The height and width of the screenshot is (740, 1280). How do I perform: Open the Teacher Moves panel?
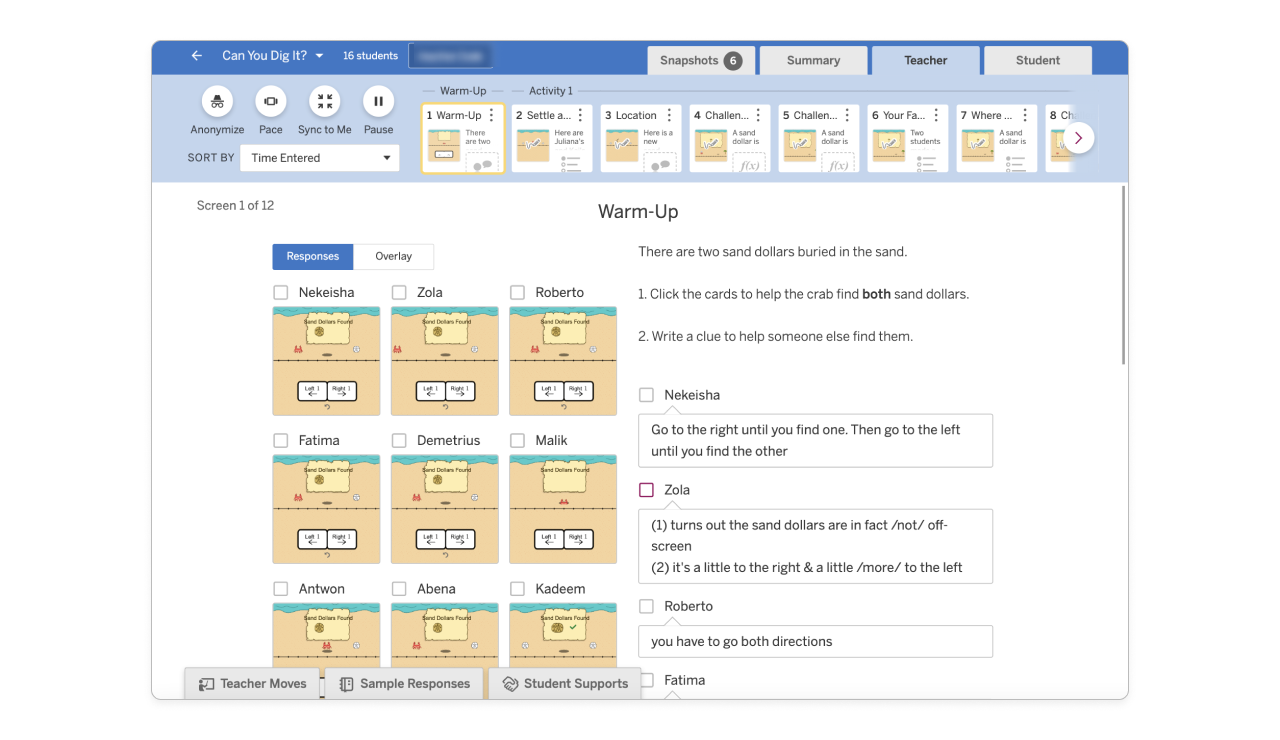click(x=252, y=684)
